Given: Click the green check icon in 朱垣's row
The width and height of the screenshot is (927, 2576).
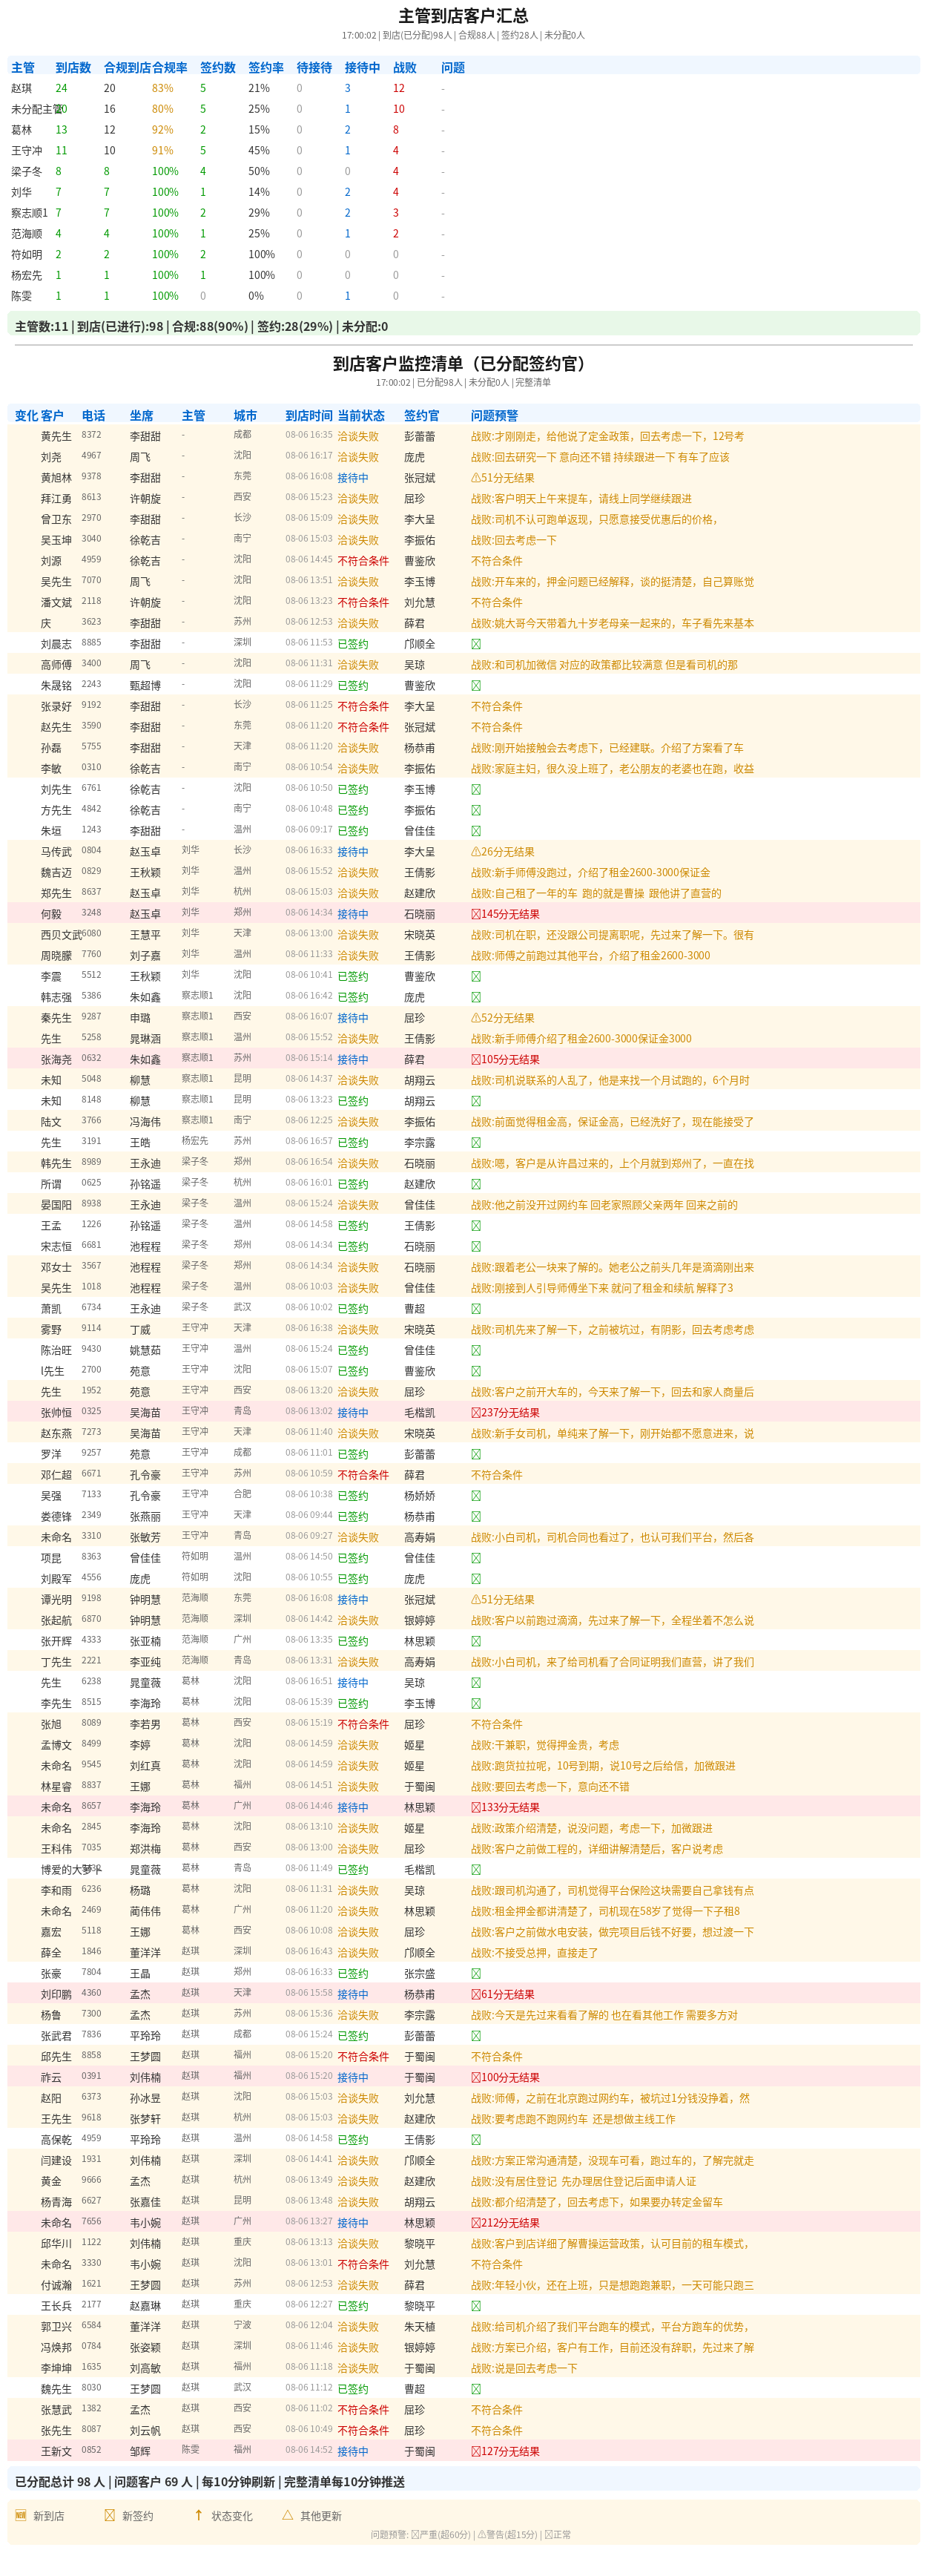Looking at the screenshot, I should point(476,831).
